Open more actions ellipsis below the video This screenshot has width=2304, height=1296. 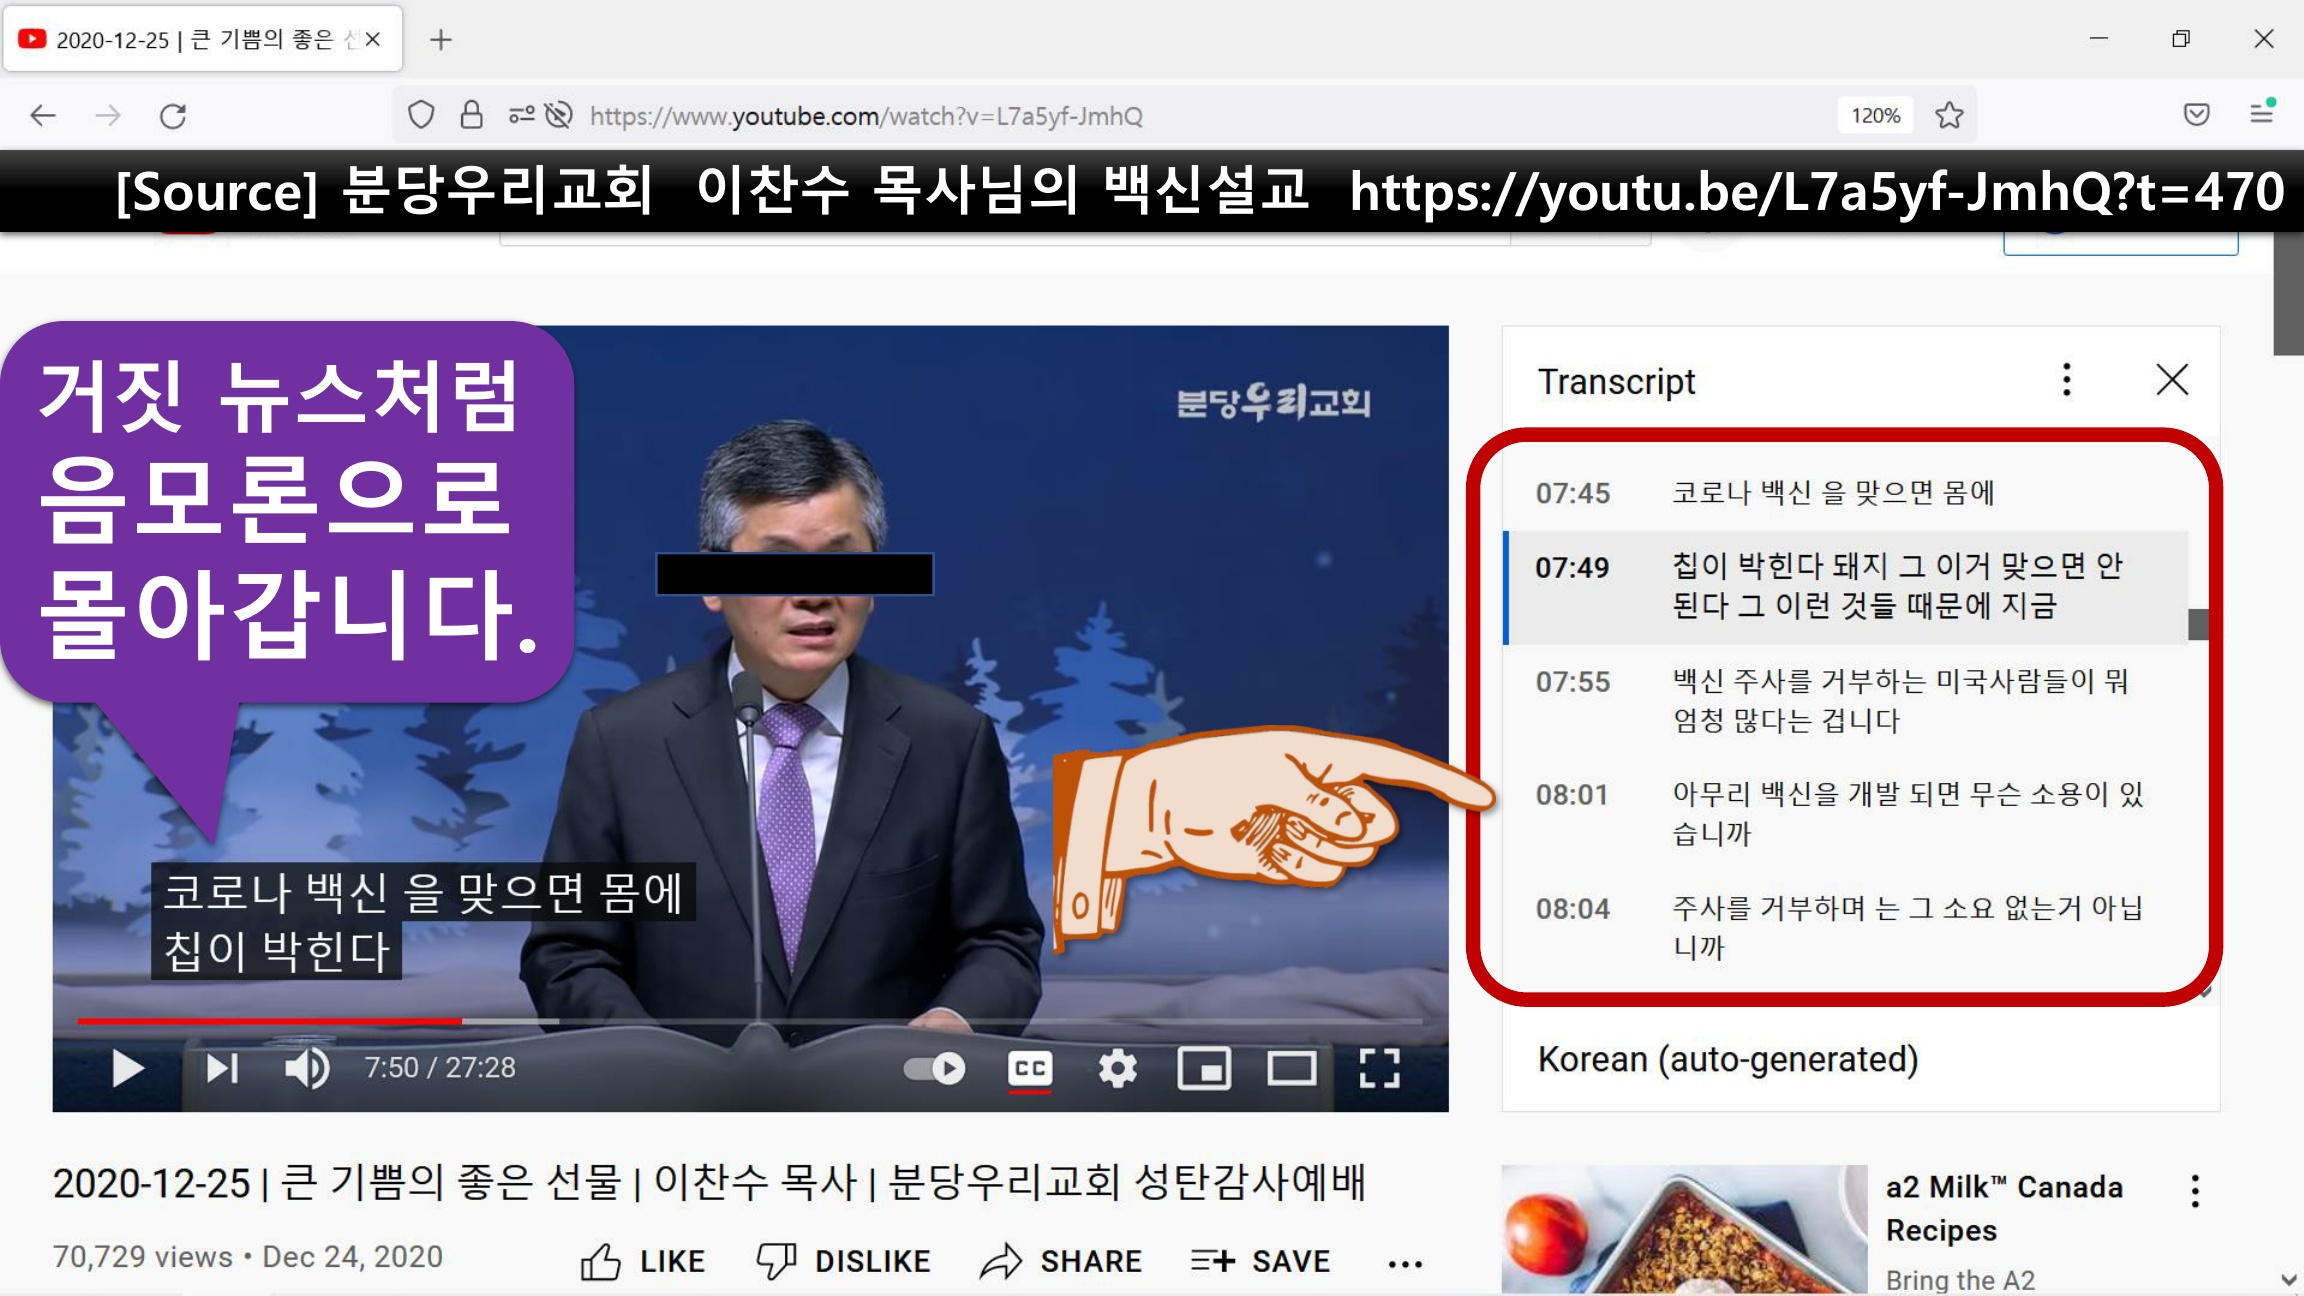(1405, 1264)
